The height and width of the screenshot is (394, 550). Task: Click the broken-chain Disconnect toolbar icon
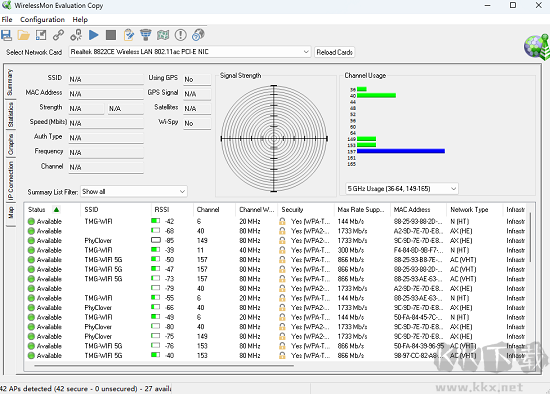76,35
